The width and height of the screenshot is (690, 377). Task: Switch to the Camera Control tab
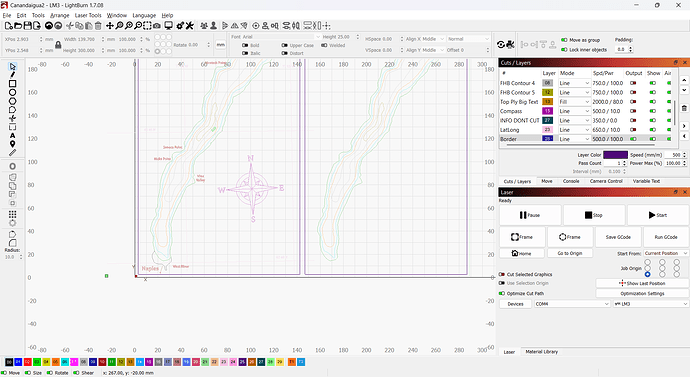(606, 181)
